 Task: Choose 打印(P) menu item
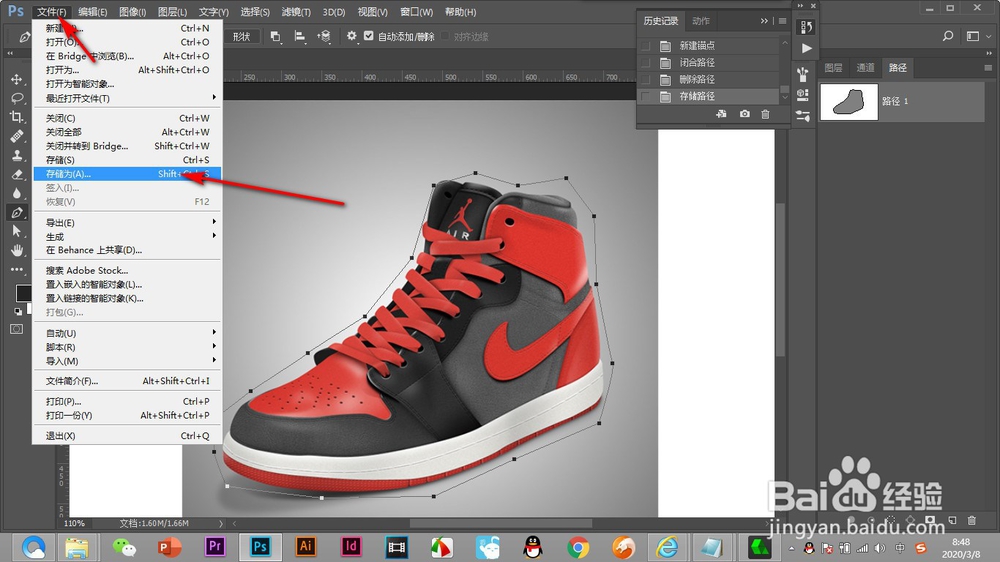pos(127,401)
